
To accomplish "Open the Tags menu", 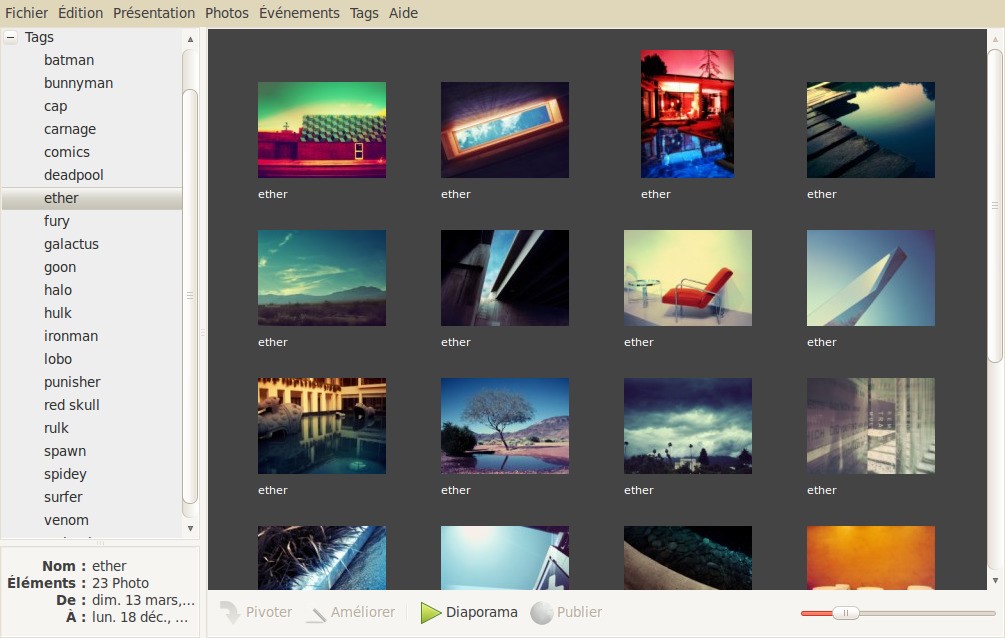I will [x=364, y=13].
